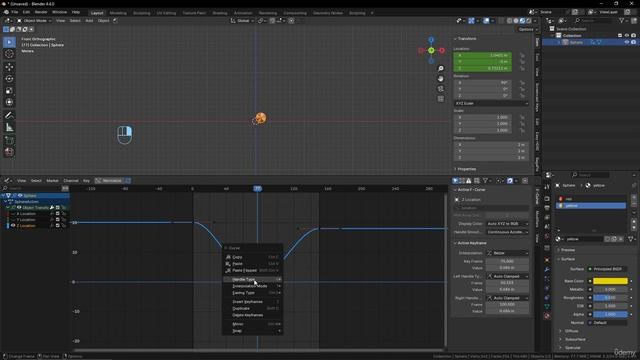Open the Object Data properties tab icon
640x360 pixels.
pyautogui.click(x=547, y=306)
